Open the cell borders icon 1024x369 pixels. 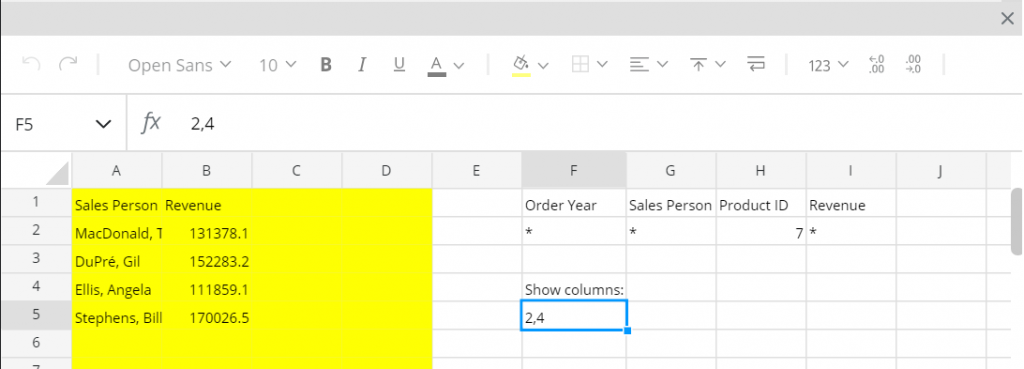580,65
